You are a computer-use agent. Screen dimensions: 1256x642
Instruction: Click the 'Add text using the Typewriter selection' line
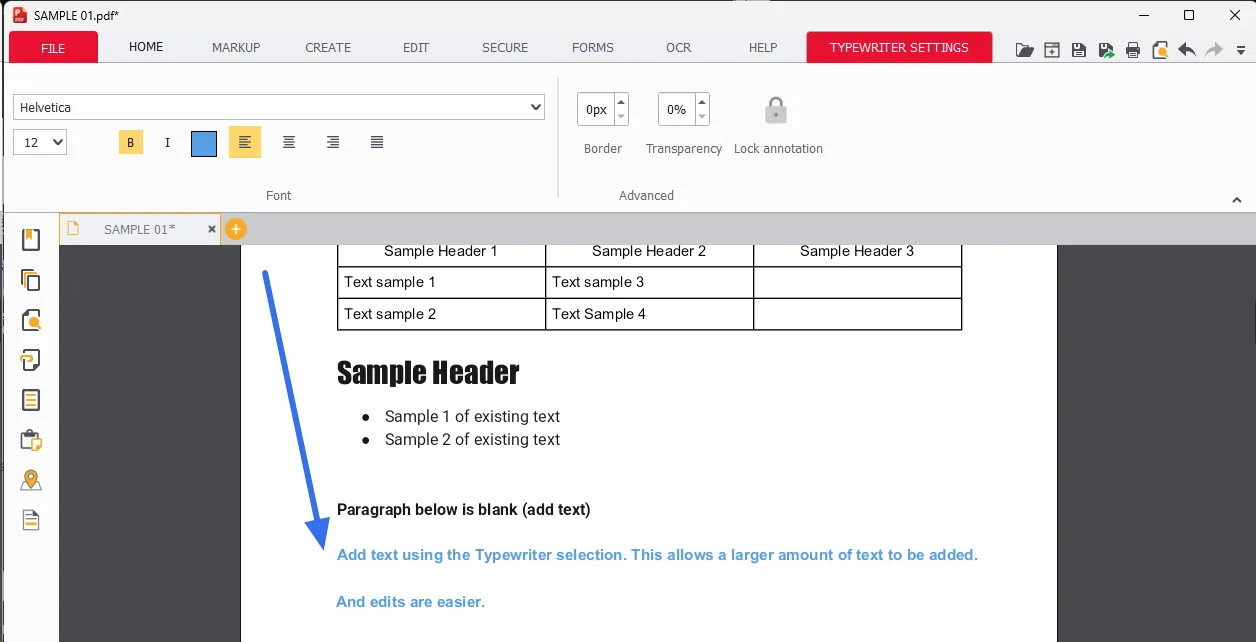[657, 555]
